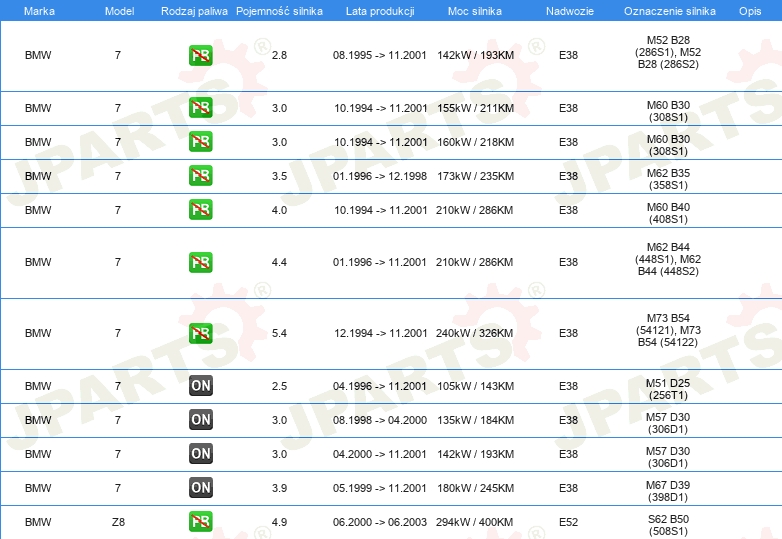Click the 5.4 engine capacity cell
Viewport: 782px width, 539px height.
(x=279, y=333)
